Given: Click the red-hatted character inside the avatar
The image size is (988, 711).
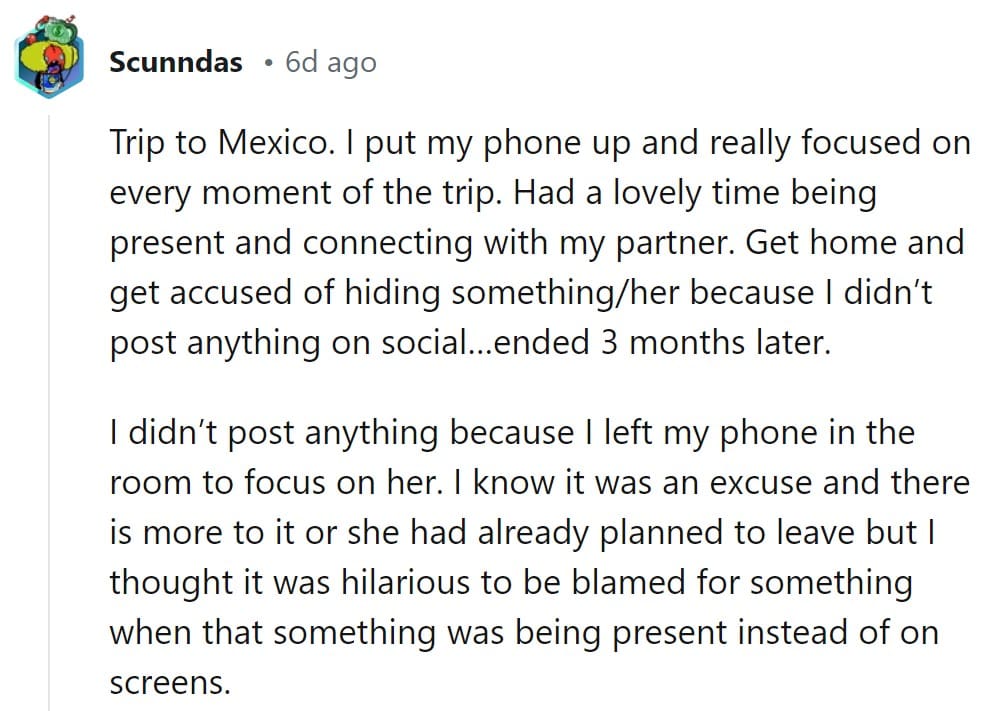Looking at the screenshot, I should point(55,62).
